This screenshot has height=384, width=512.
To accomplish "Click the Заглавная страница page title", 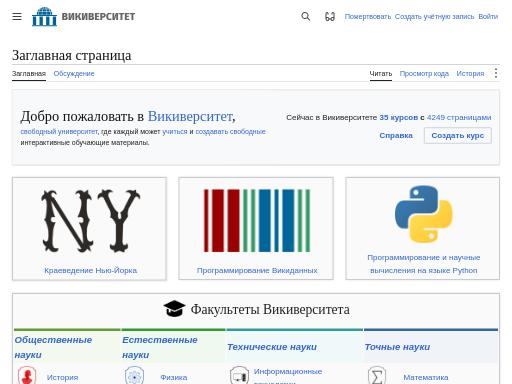I will coord(72,56).
